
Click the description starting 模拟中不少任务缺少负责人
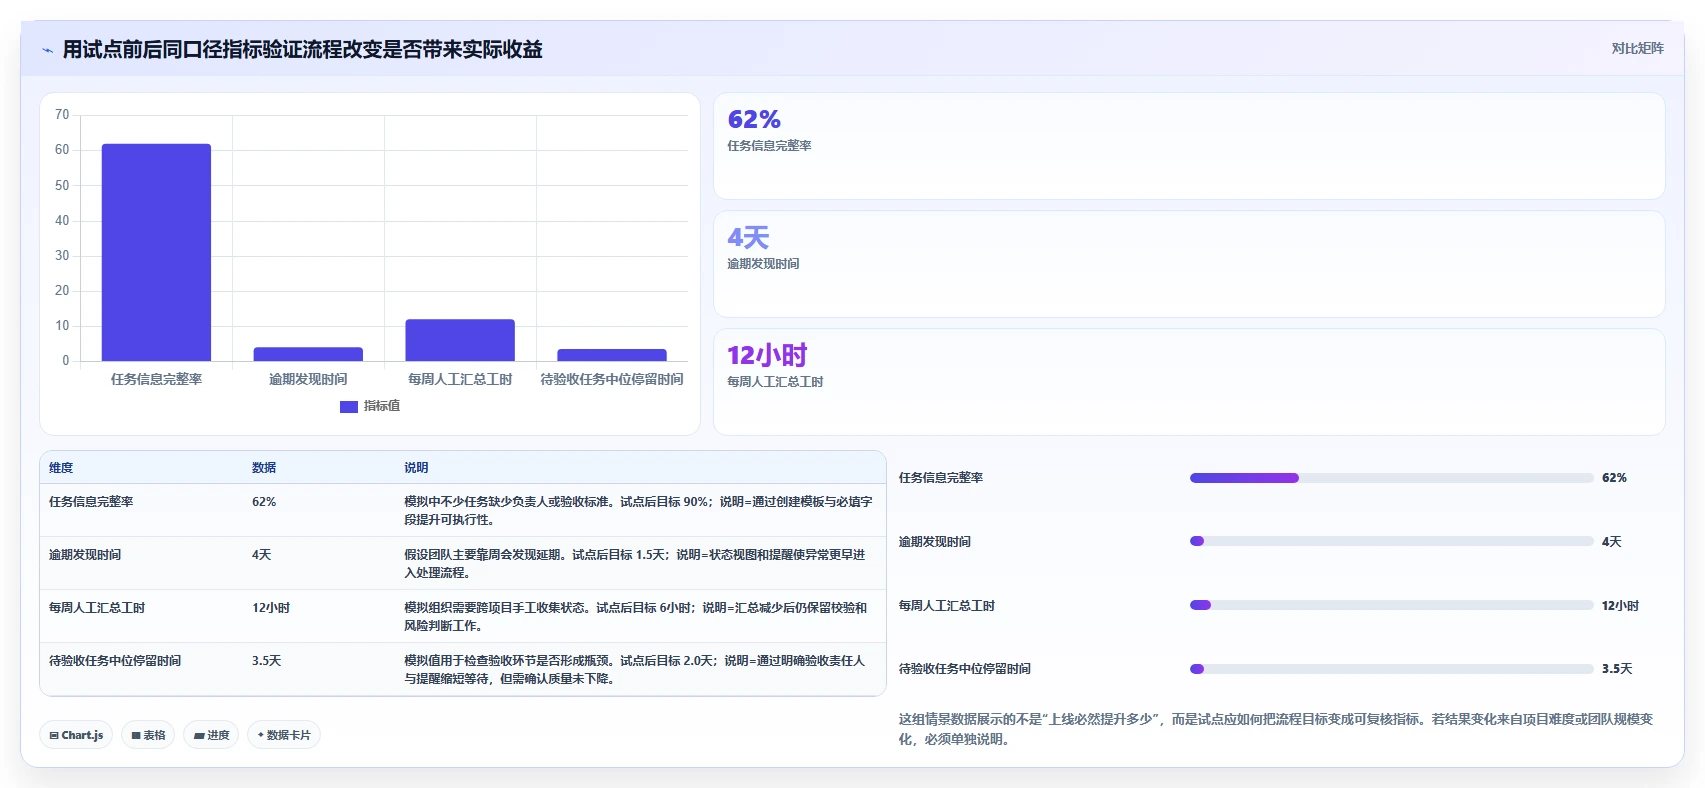coord(638,511)
